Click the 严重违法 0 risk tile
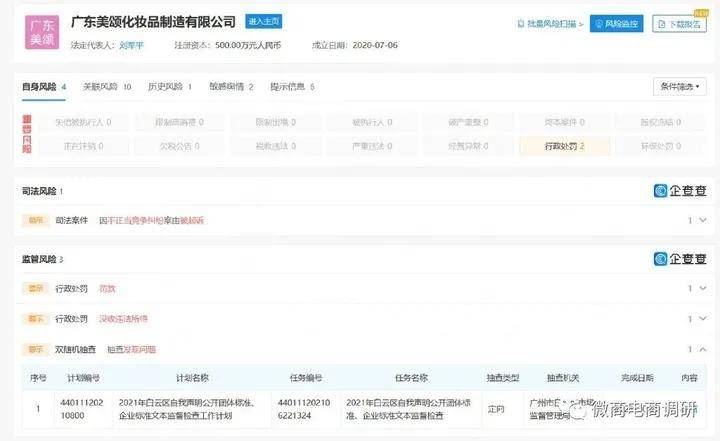 [x=372, y=146]
